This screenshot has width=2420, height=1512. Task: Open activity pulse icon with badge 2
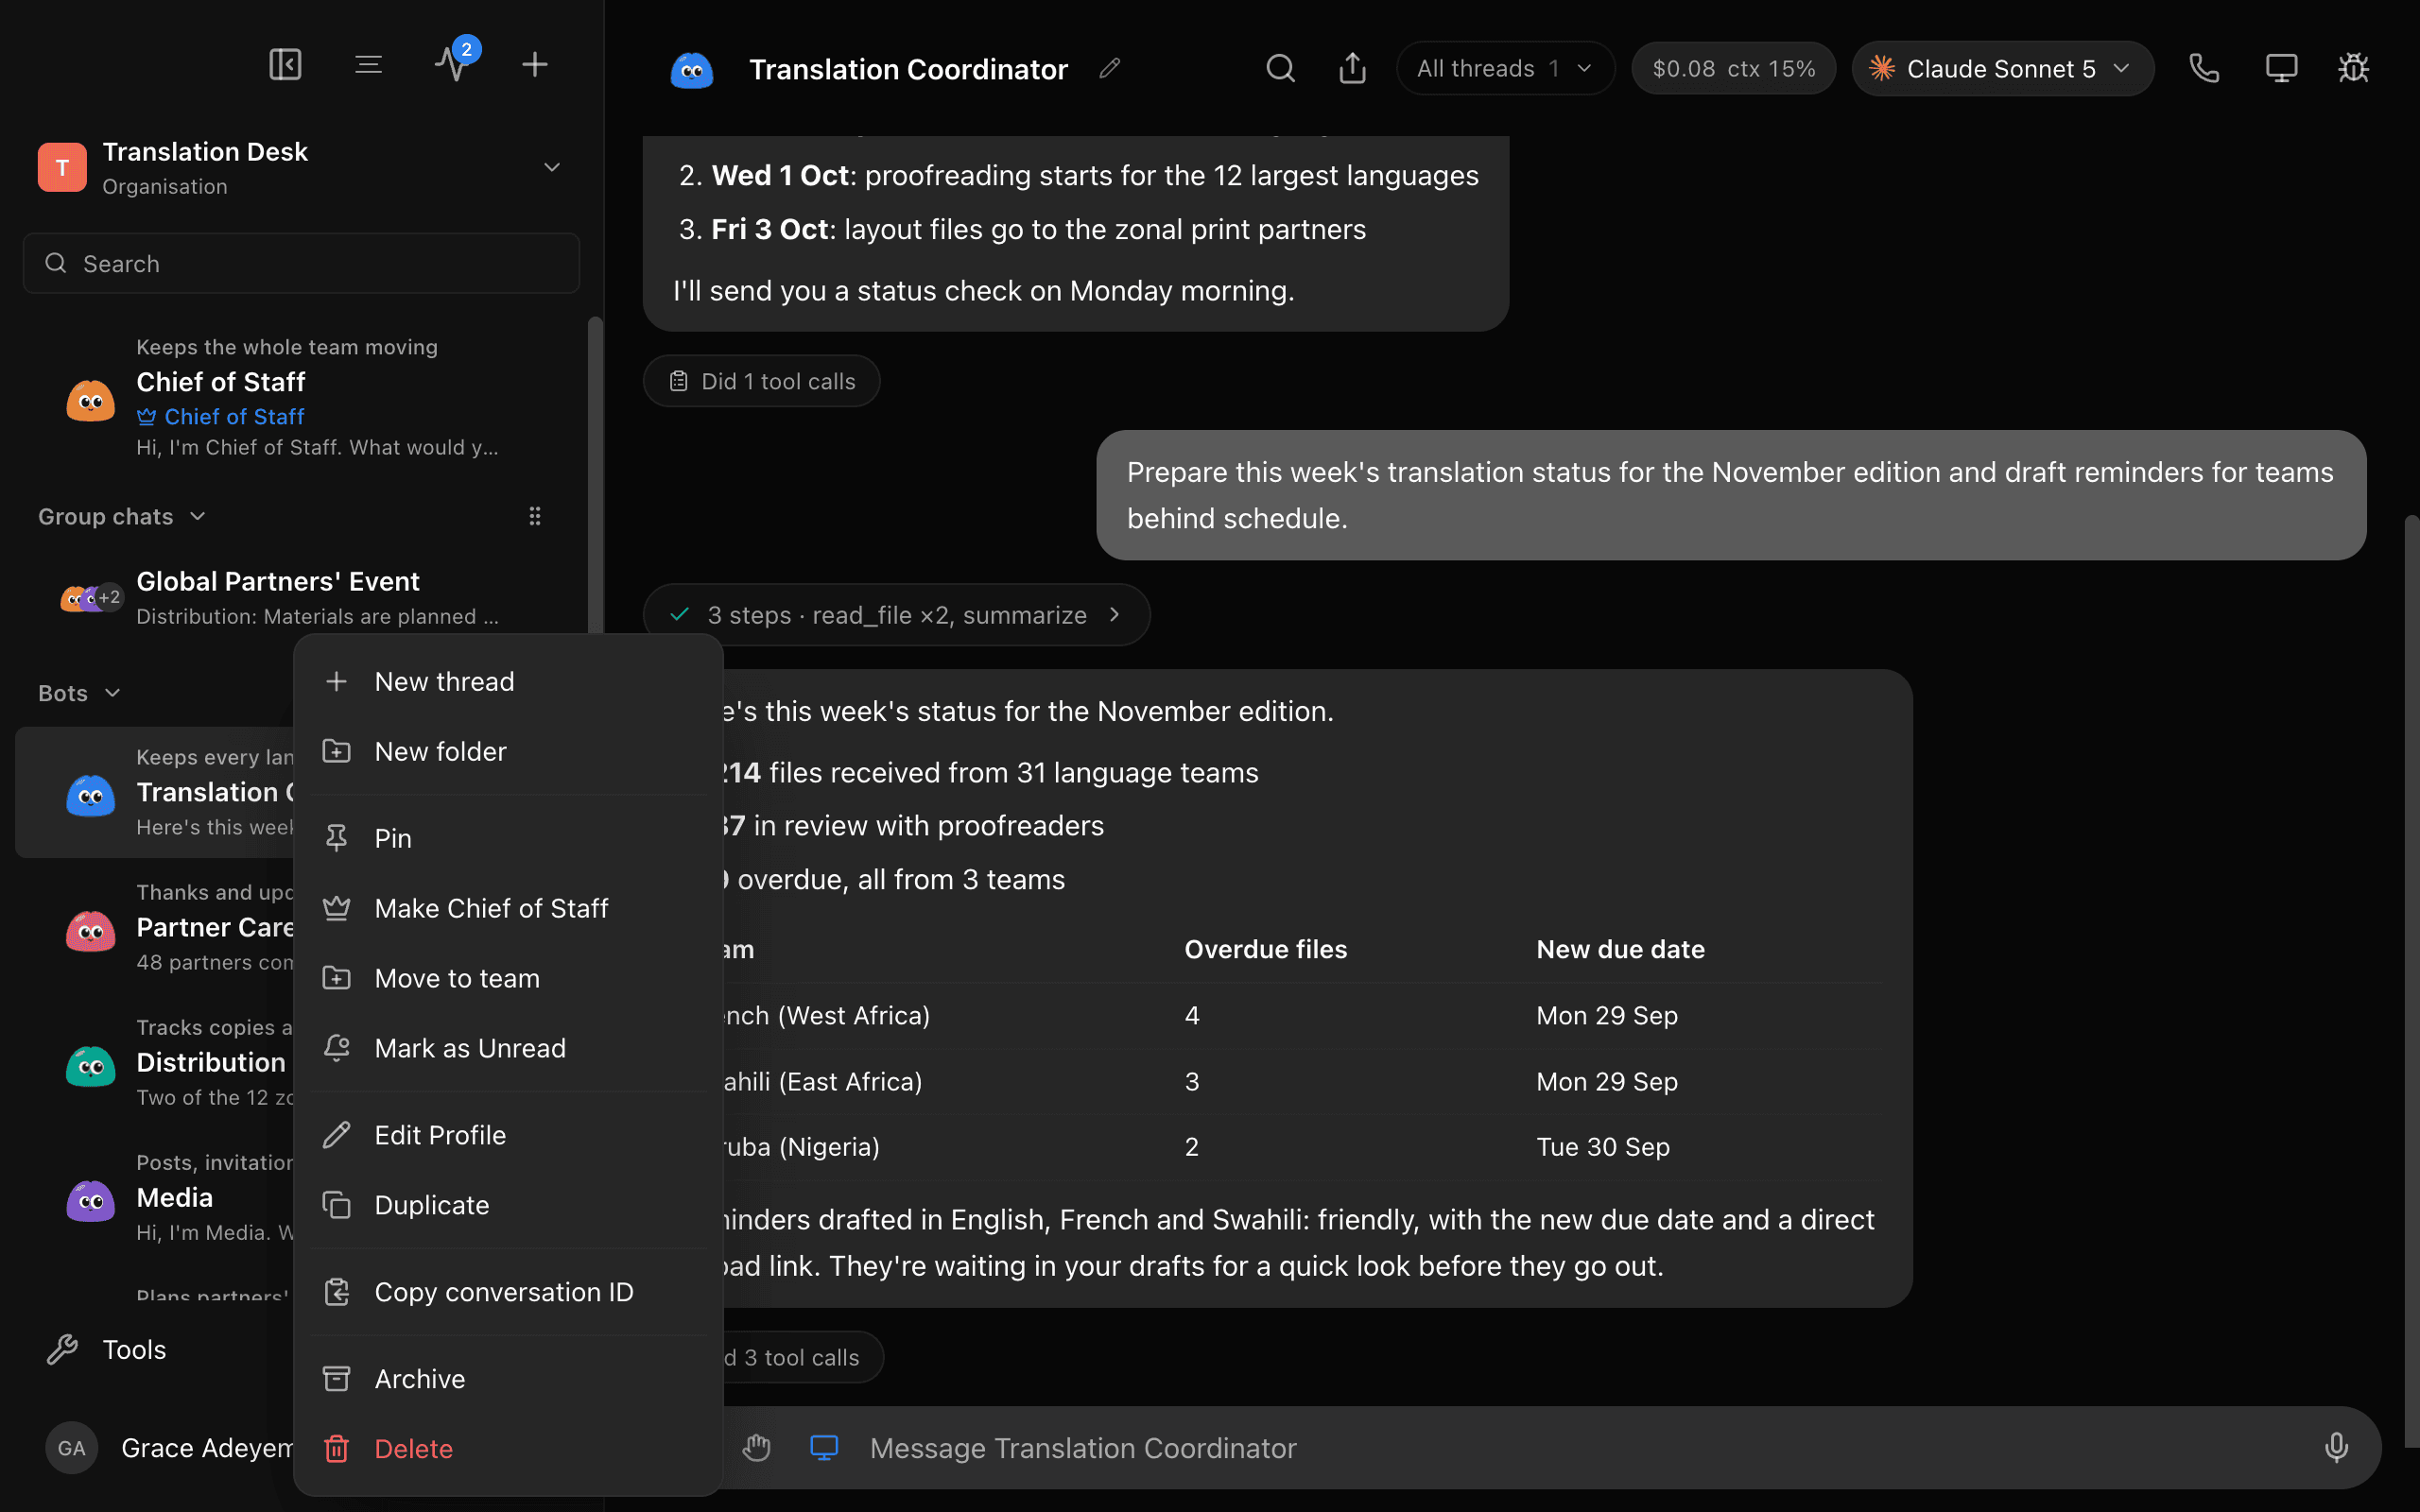pyautogui.click(x=453, y=65)
